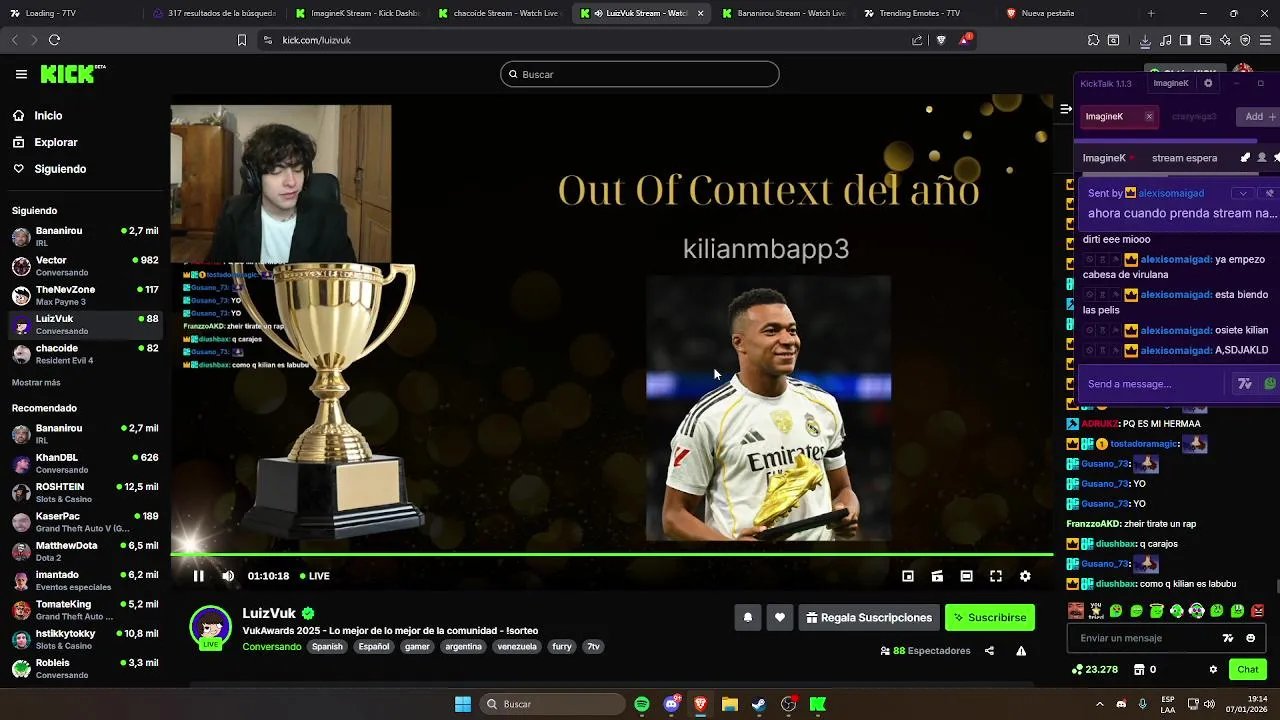
Task: Click the venezuela stream tag
Action: 517,647
